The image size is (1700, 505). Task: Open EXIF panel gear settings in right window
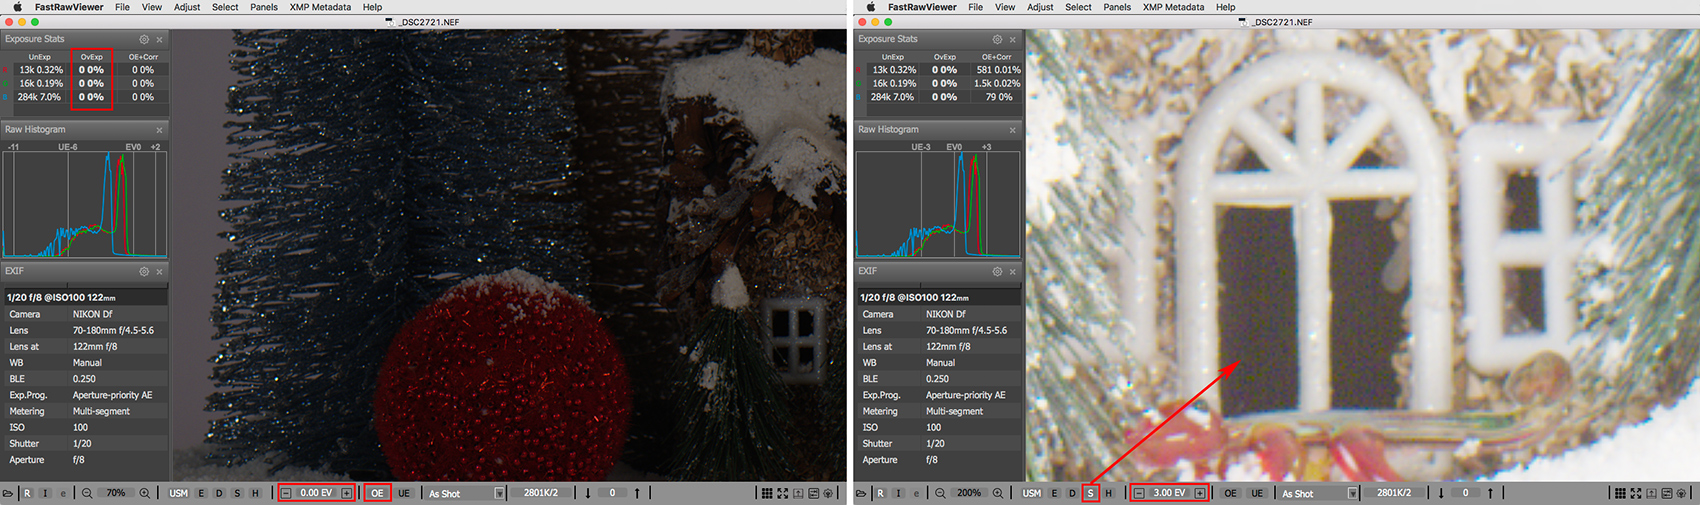tap(997, 272)
